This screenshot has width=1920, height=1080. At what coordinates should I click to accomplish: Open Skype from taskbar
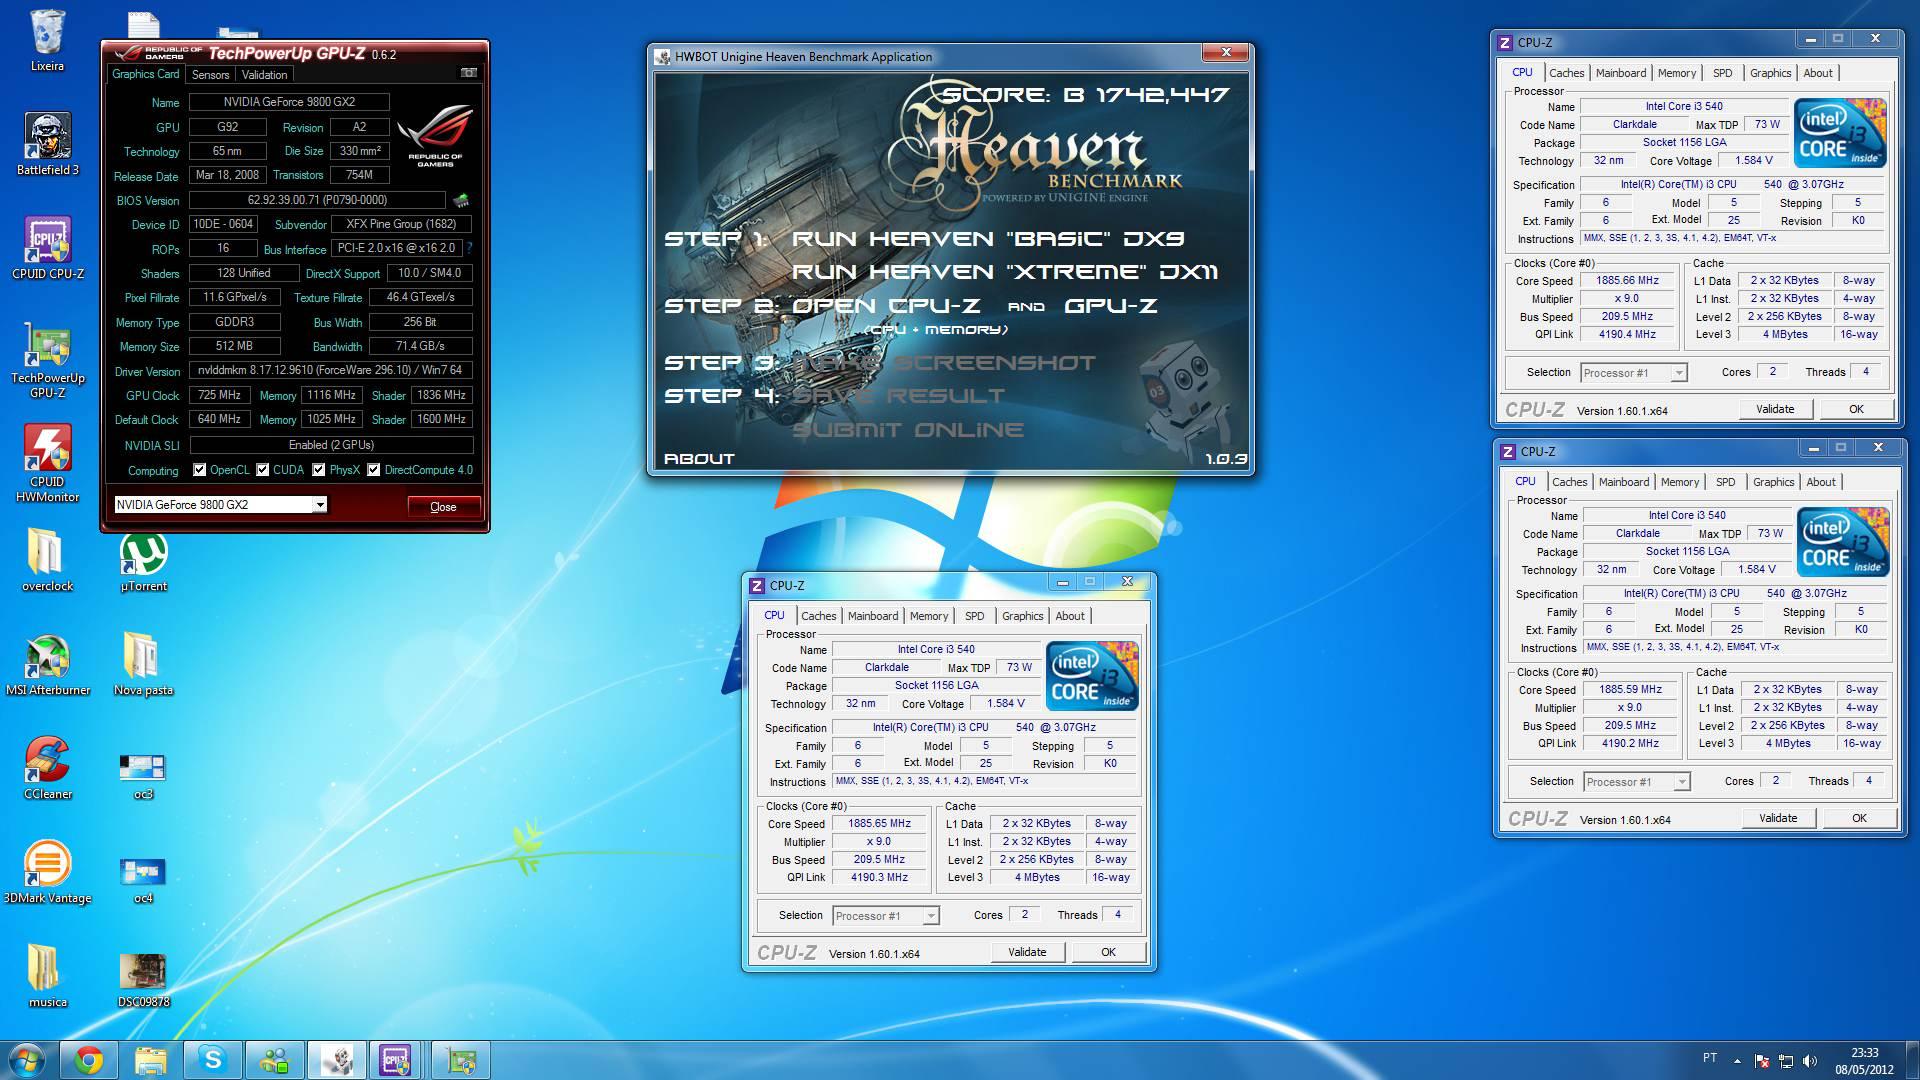pyautogui.click(x=213, y=1060)
